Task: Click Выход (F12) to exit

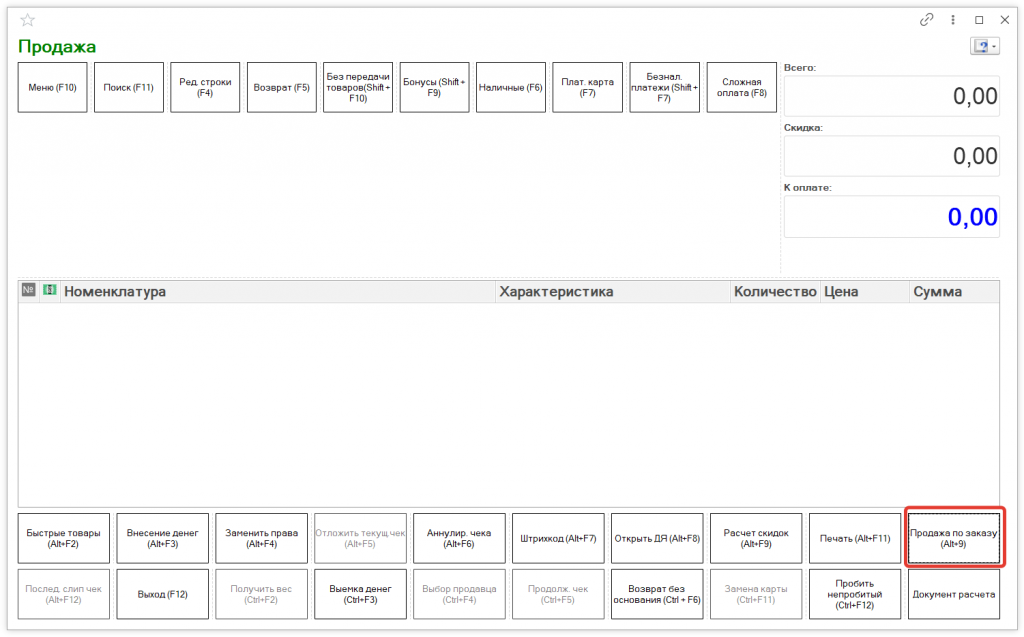Action: tap(163, 594)
